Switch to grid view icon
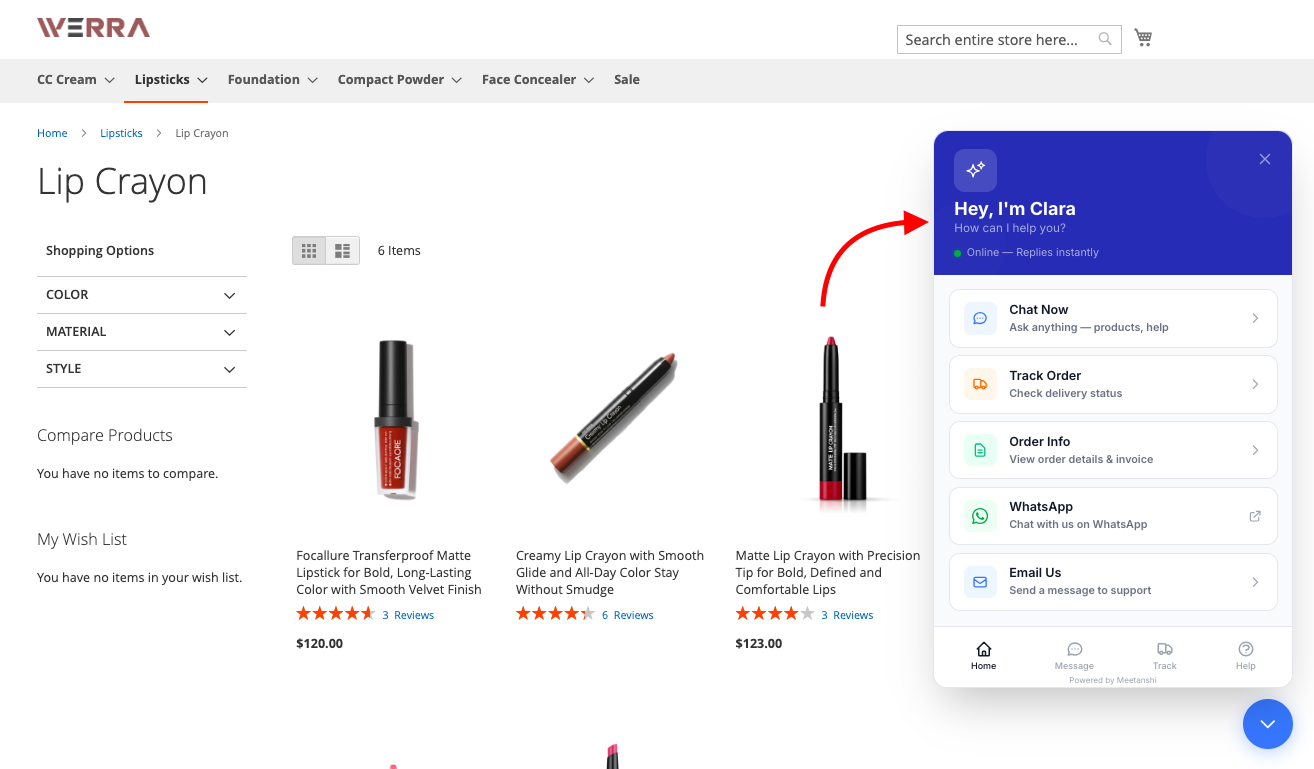 tap(309, 250)
